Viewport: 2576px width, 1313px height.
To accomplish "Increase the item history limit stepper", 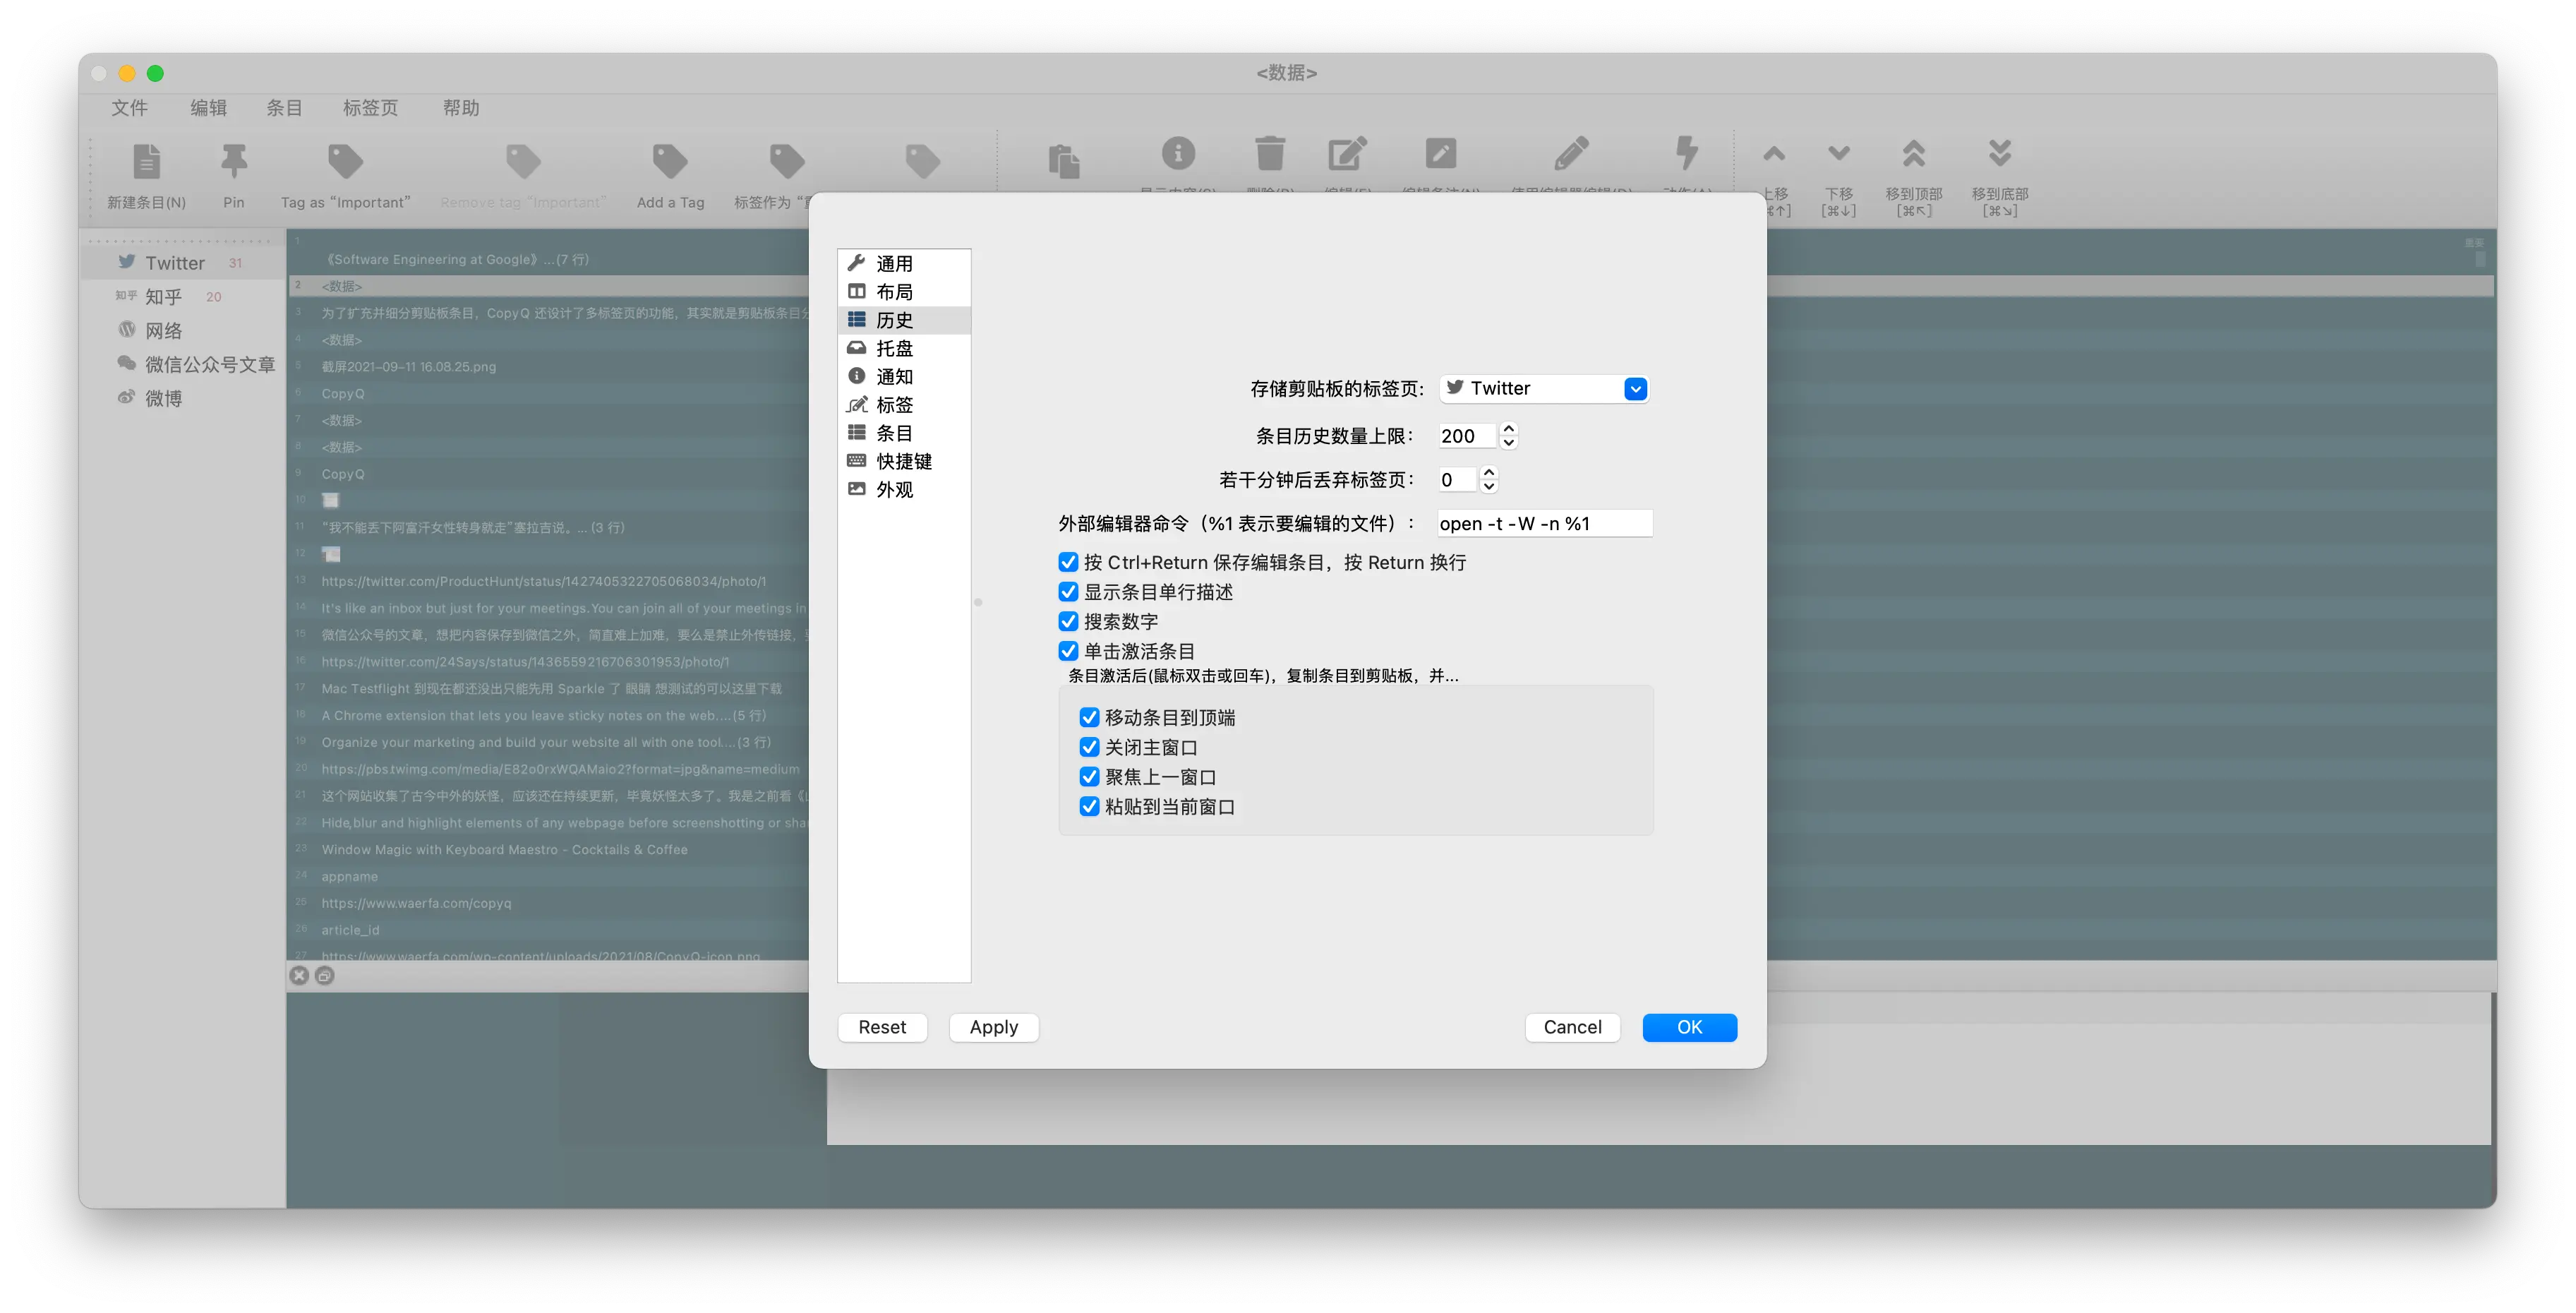I will [x=1509, y=429].
